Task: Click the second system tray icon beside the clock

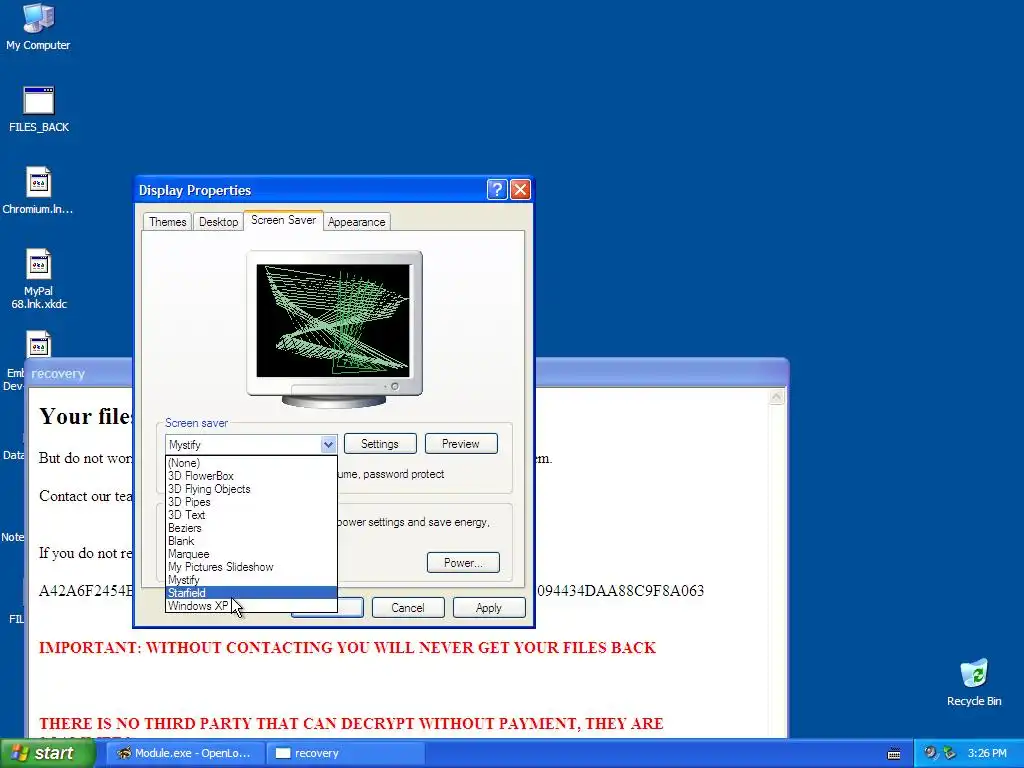Action: tap(949, 753)
